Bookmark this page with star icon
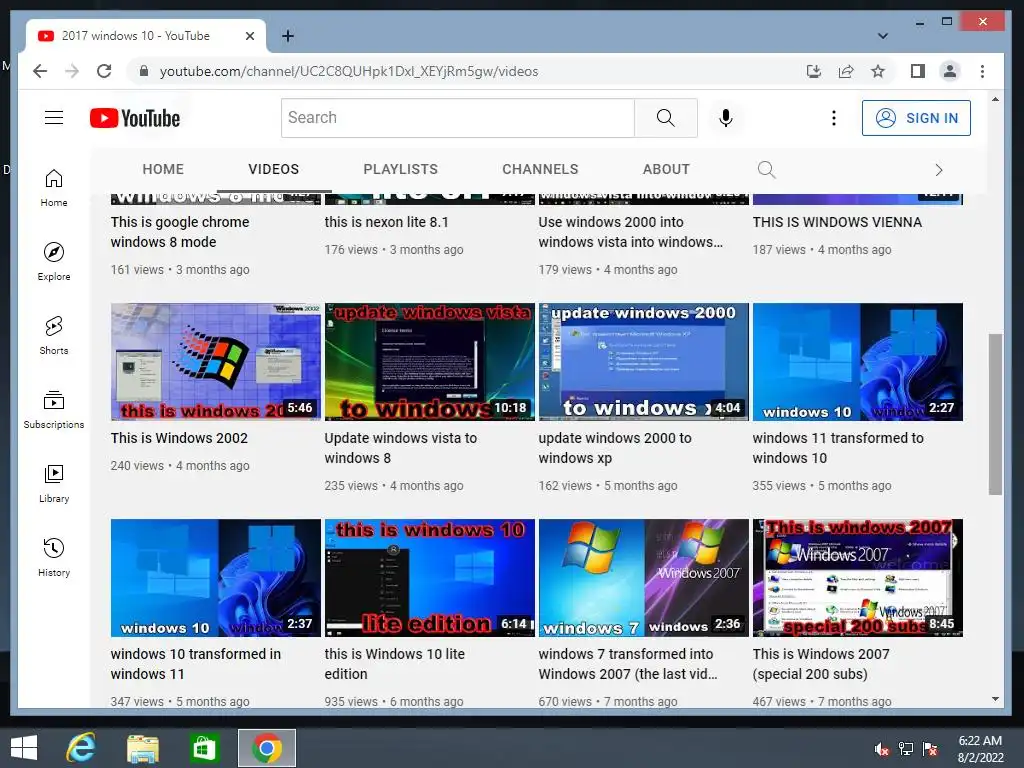The height and width of the screenshot is (768, 1024). [878, 71]
